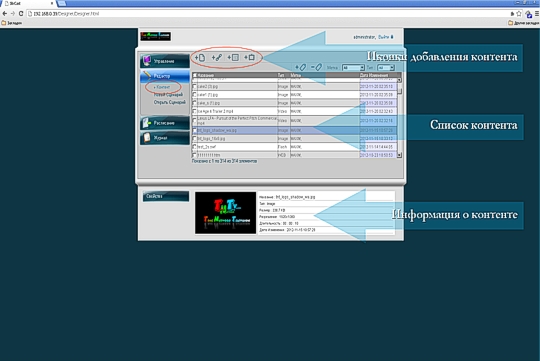Click the remove tag (minus) icon

(x=316, y=67)
